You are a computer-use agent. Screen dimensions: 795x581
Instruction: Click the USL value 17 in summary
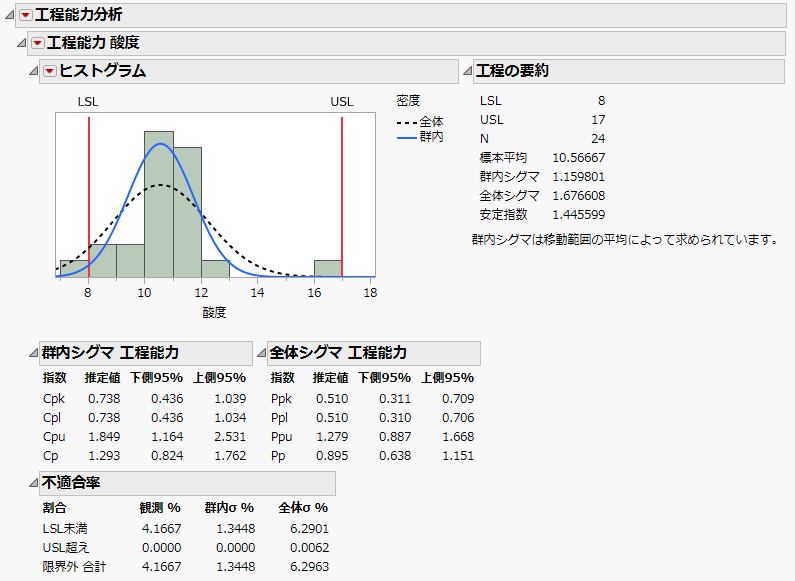tap(599, 120)
